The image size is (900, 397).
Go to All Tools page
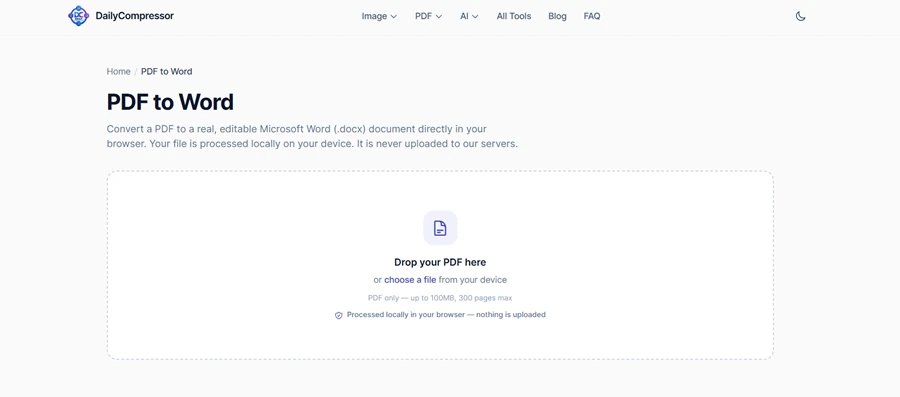coord(514,16)
